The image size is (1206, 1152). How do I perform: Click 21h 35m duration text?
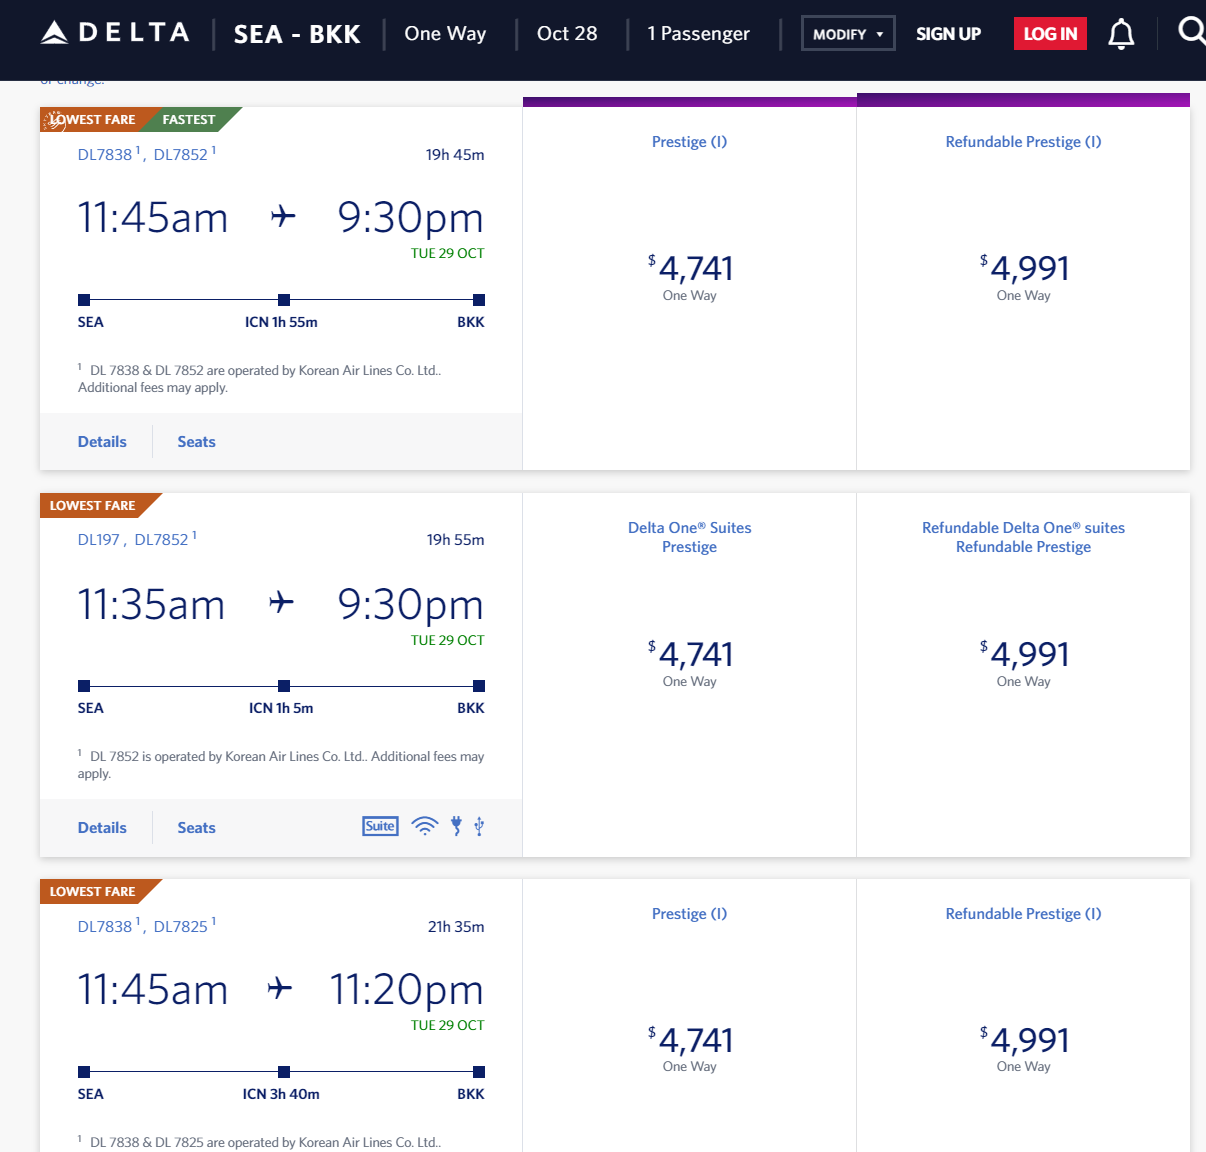(456, 926)
